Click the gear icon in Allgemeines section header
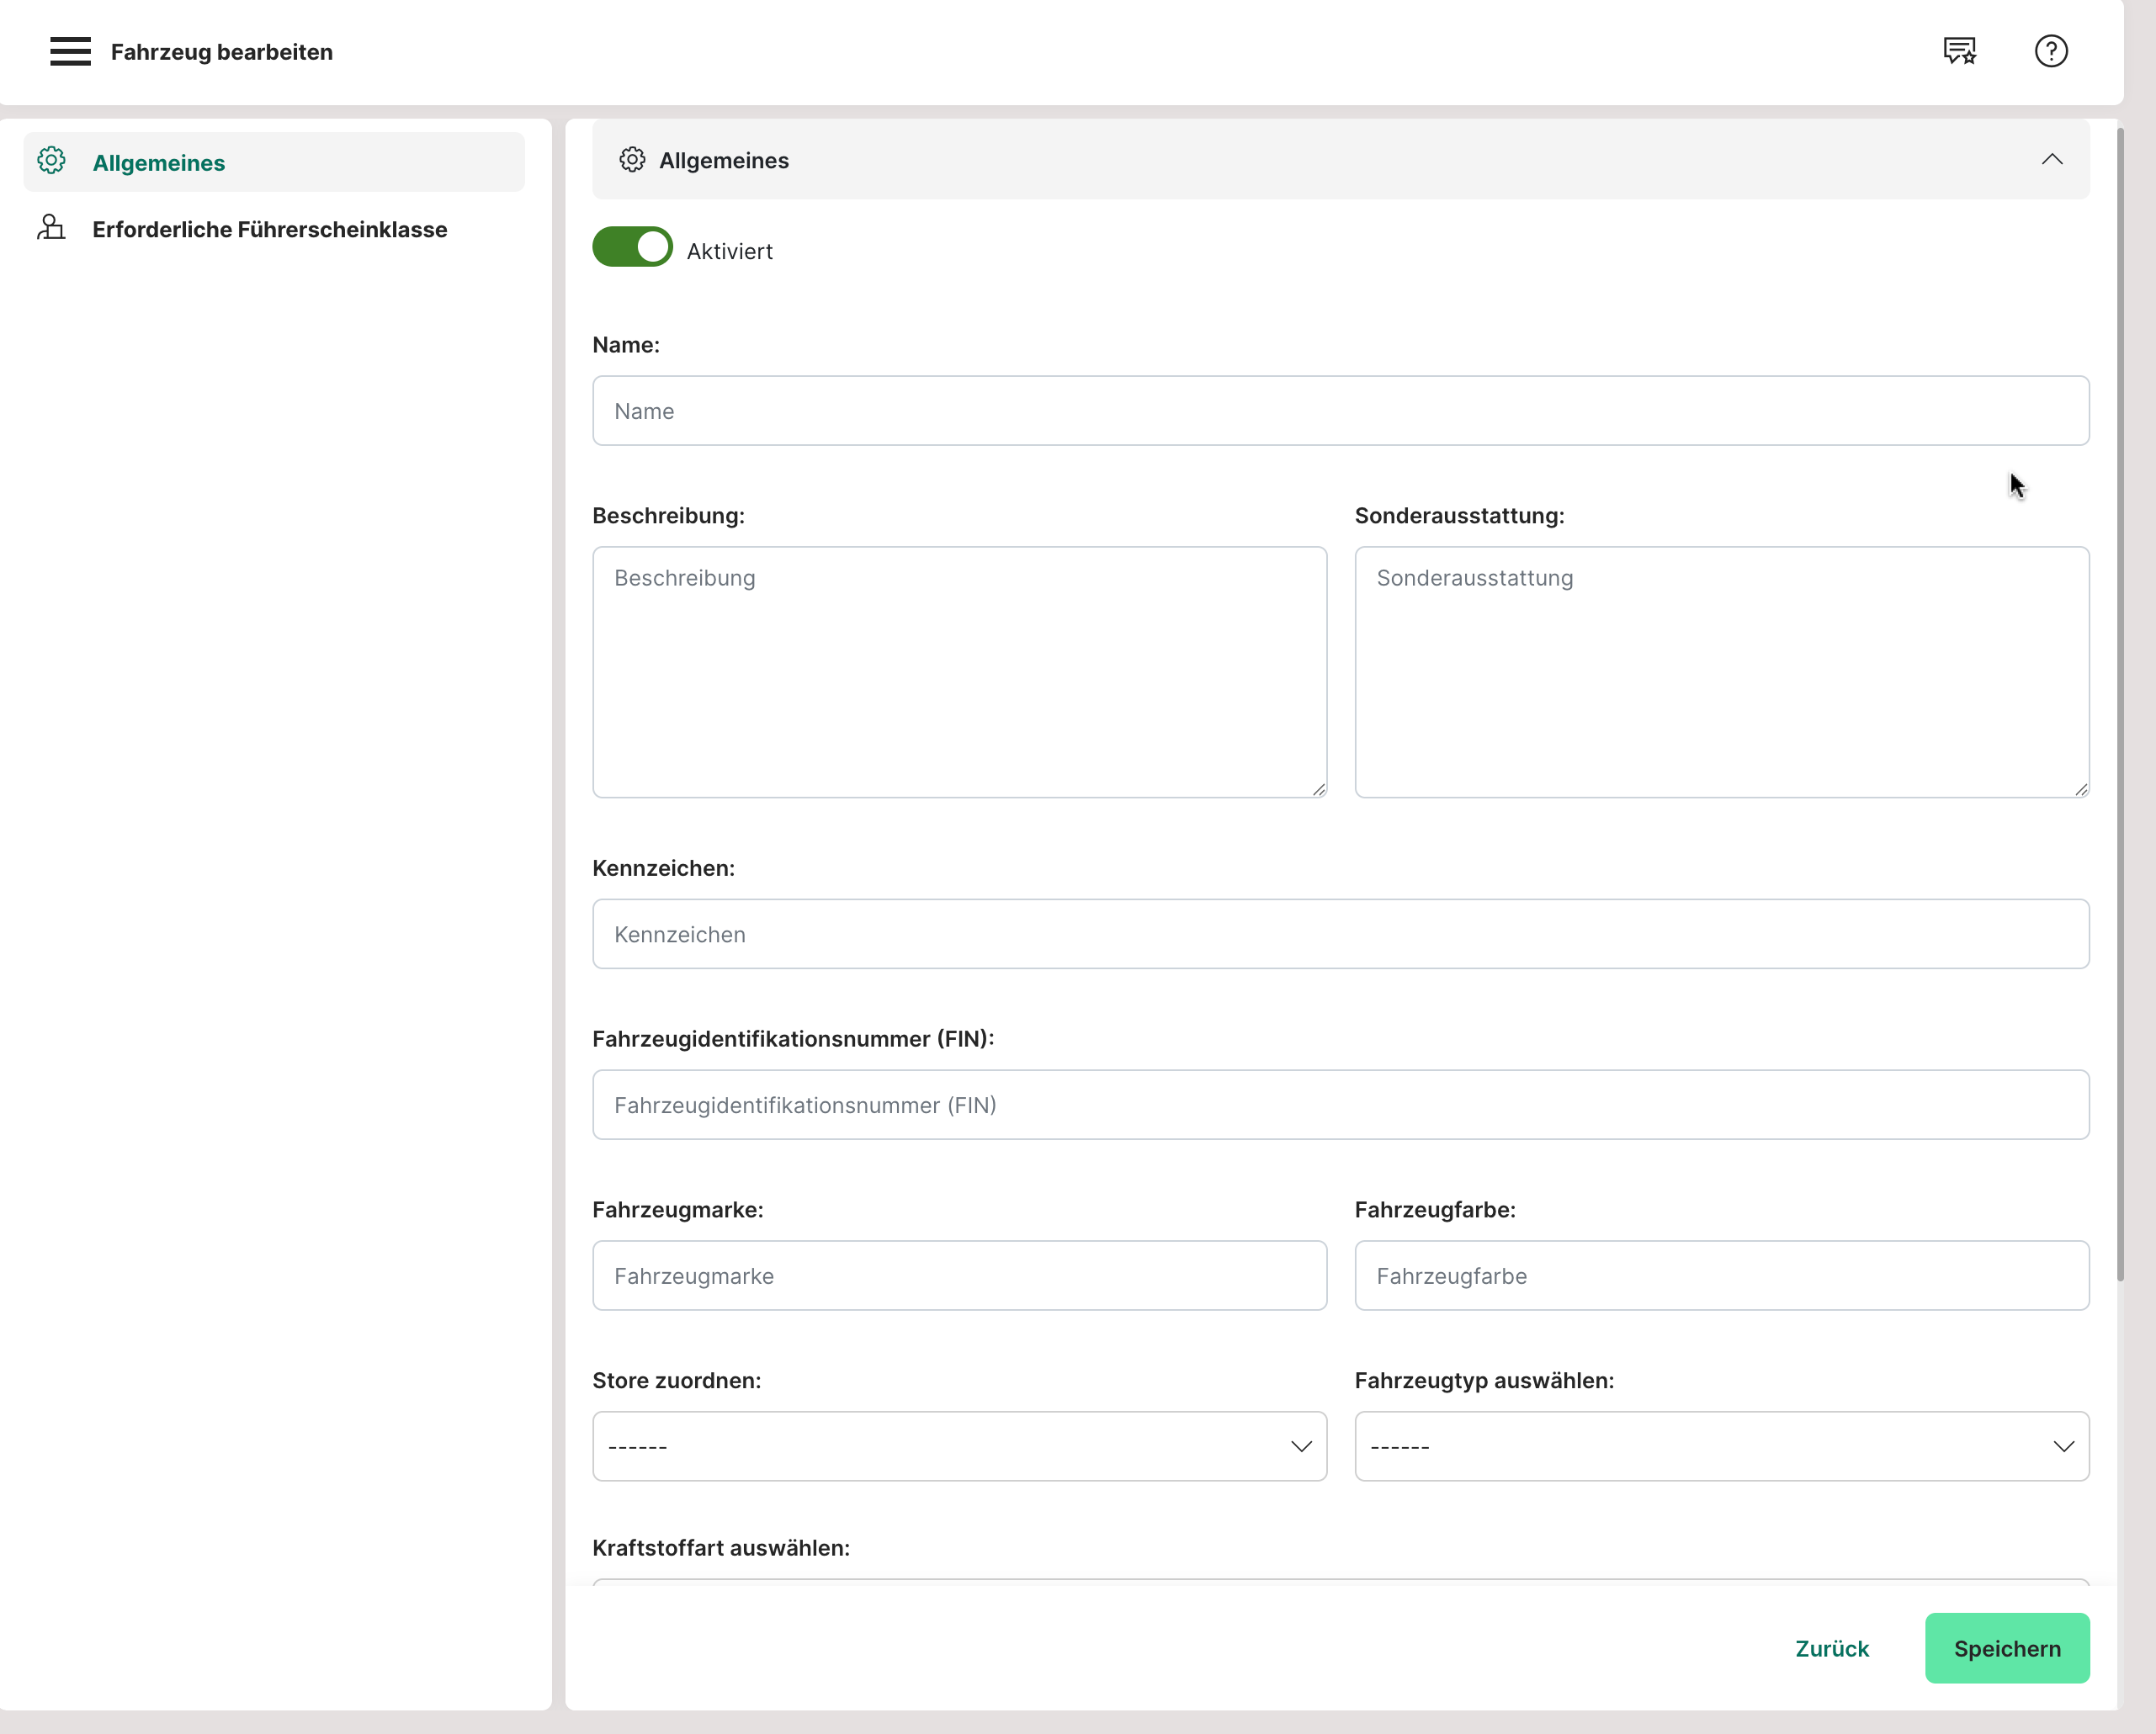2156x1734 pixels. pos(632,160)
